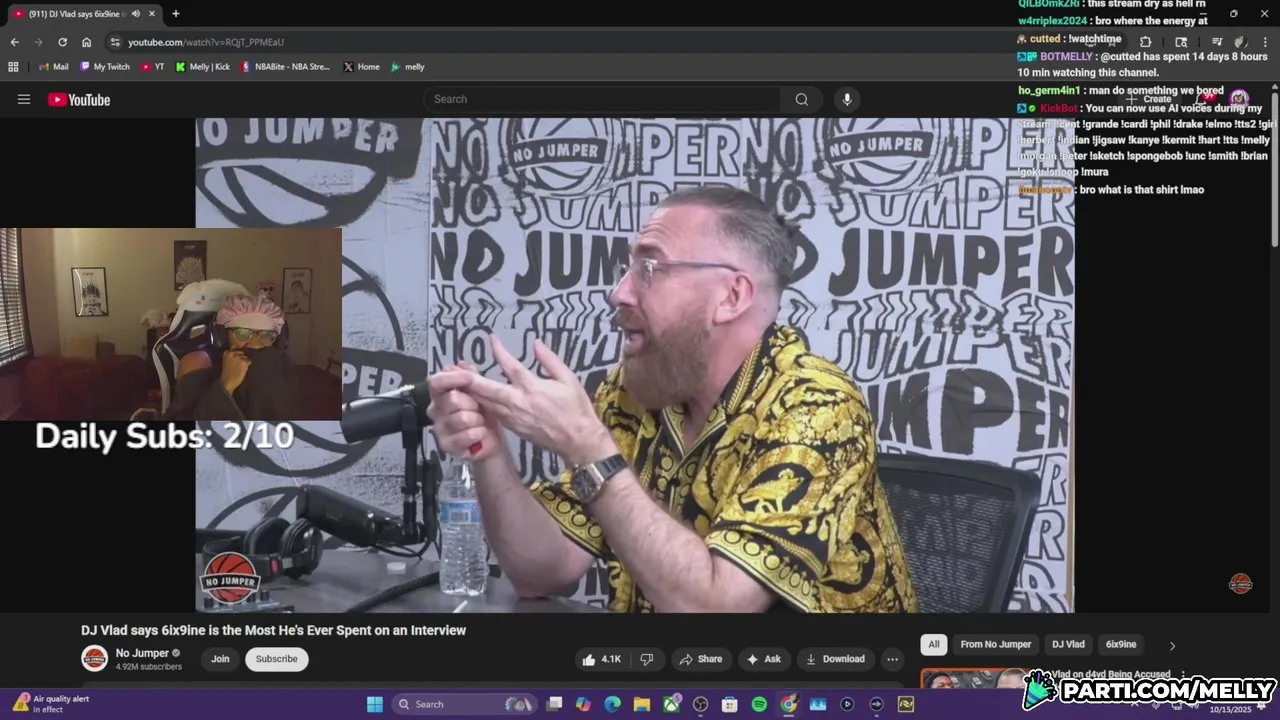Open the YouTube account avatar menu
1280x720 pixels.
pyautogui.click(x=1240, y=99)
